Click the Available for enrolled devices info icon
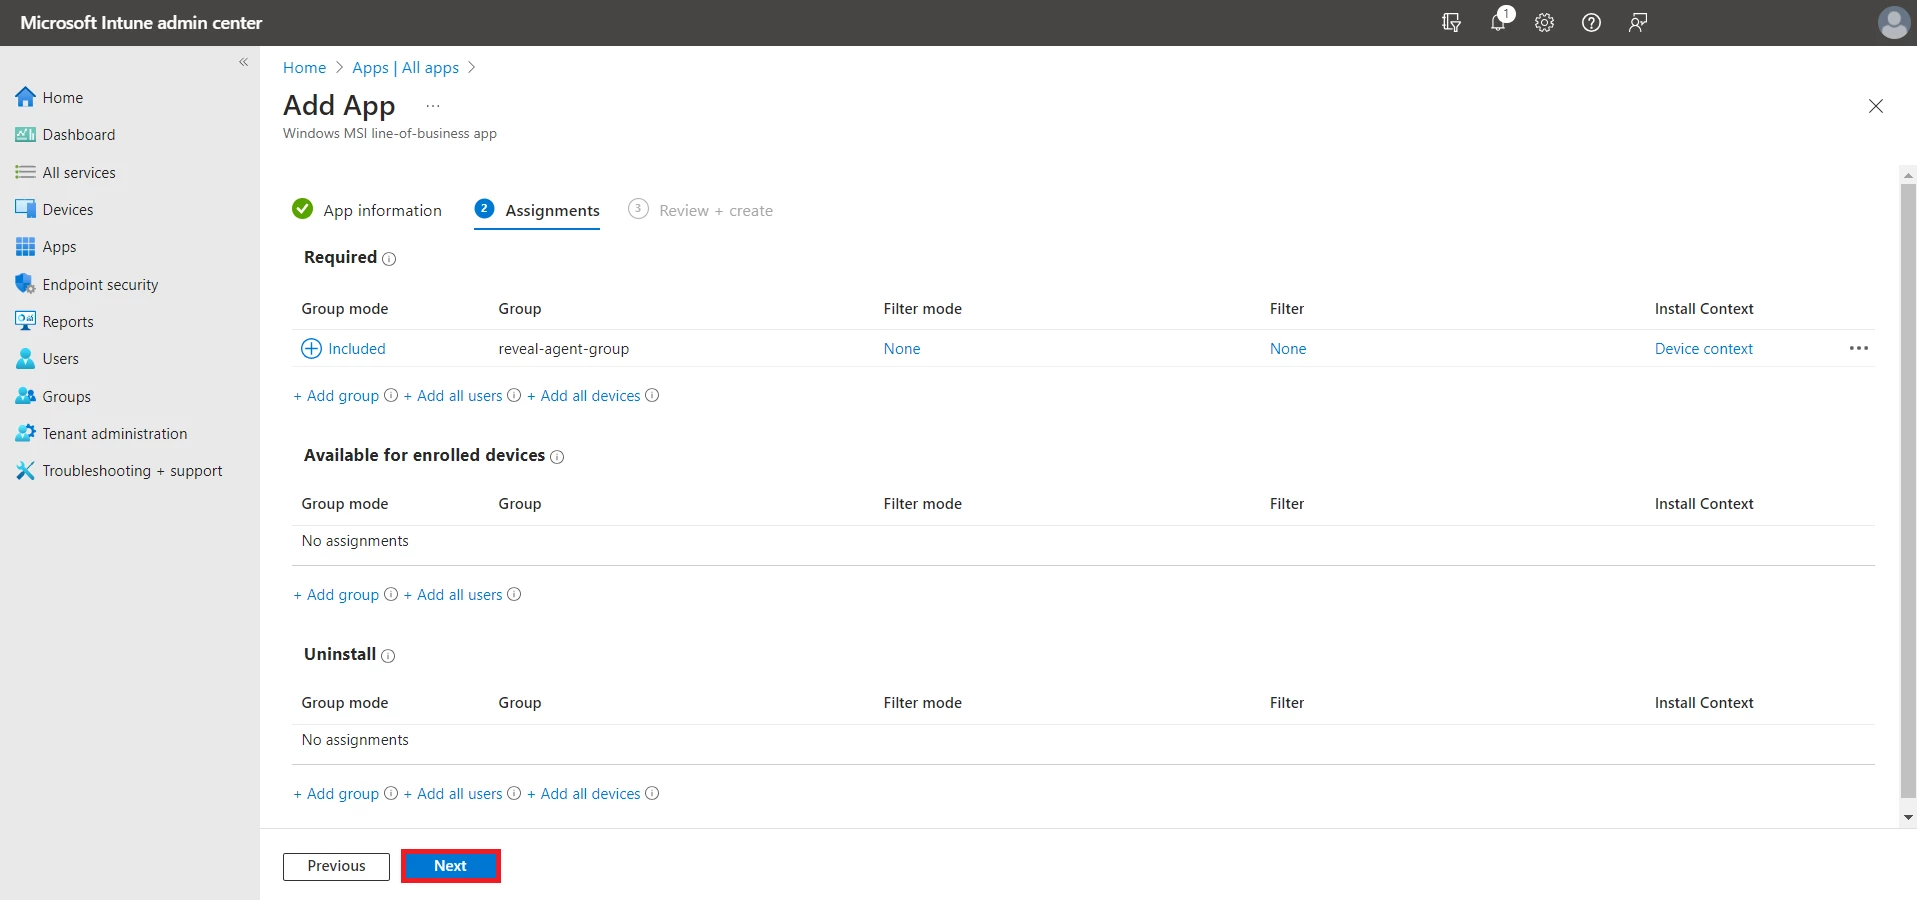1917x900 pixels. [x=557, y=457]
